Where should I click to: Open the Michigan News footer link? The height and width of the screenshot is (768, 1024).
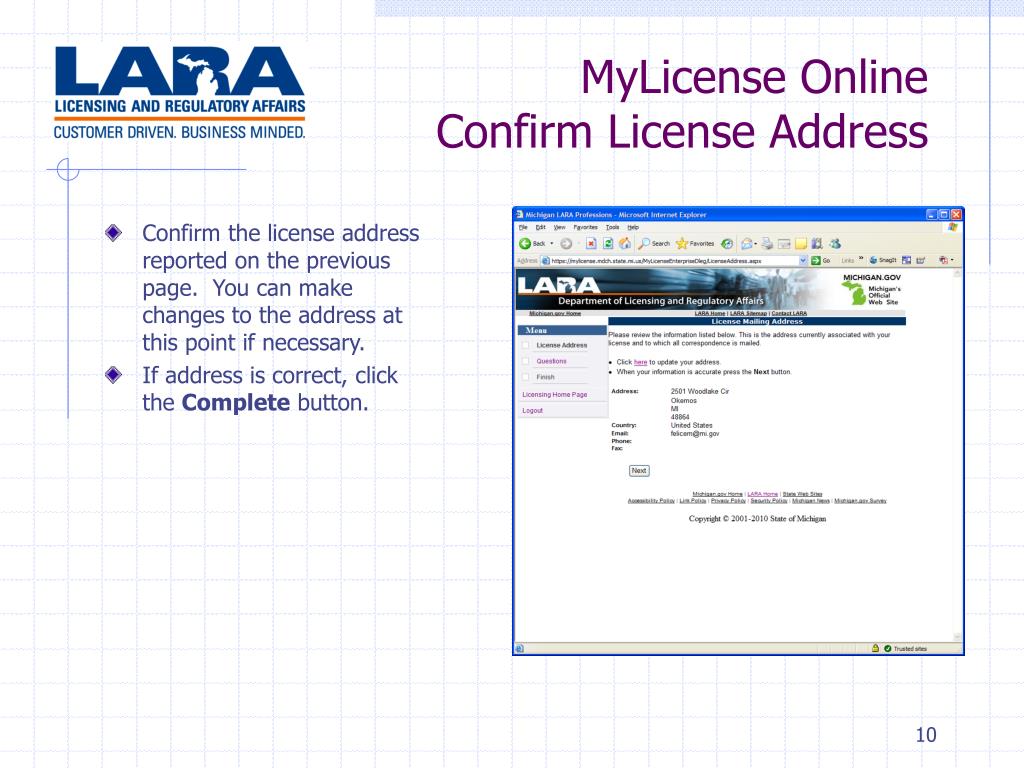[810, 501]
